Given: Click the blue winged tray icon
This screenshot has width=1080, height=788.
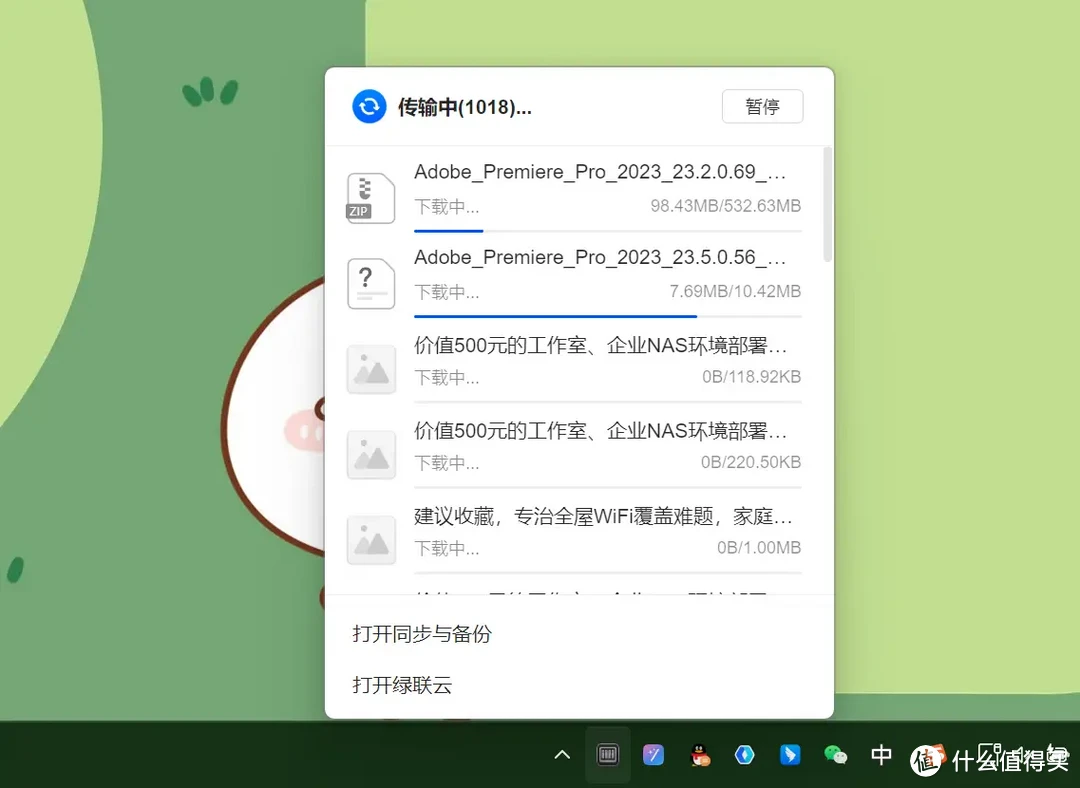Looking at the screenshot, I should 789,755.
